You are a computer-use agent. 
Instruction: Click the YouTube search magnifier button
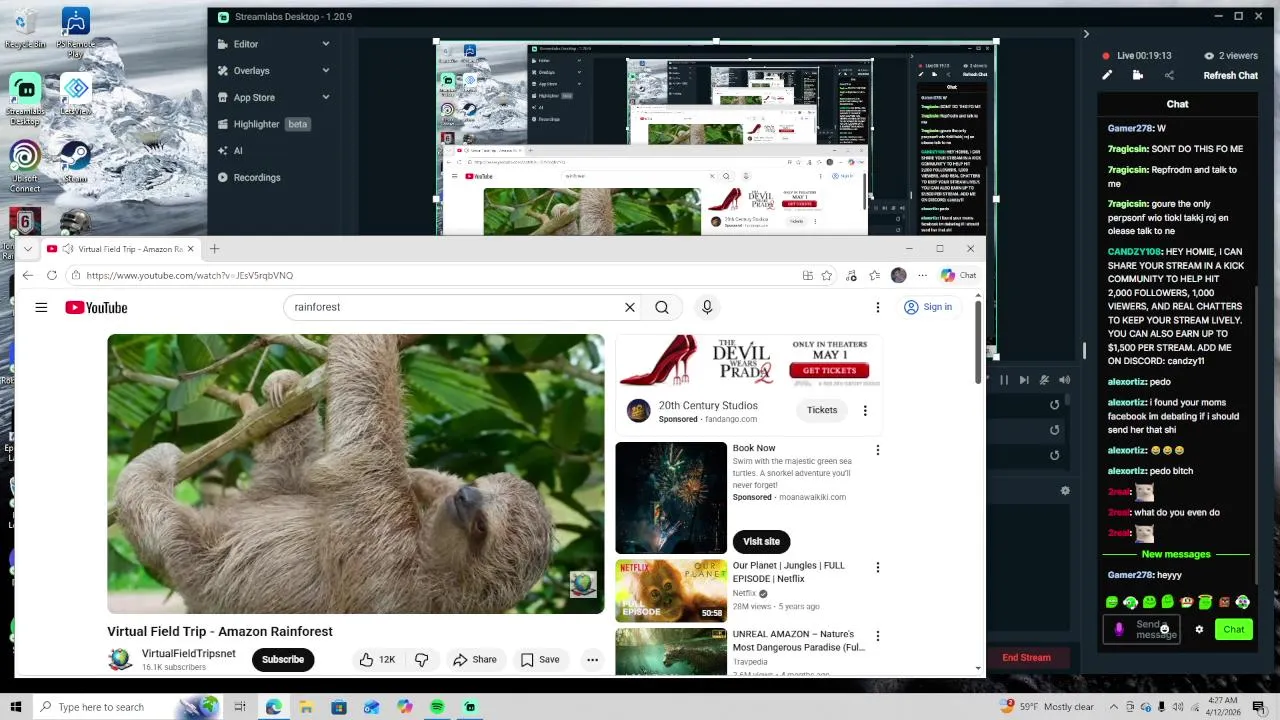[x=662, y=307]
